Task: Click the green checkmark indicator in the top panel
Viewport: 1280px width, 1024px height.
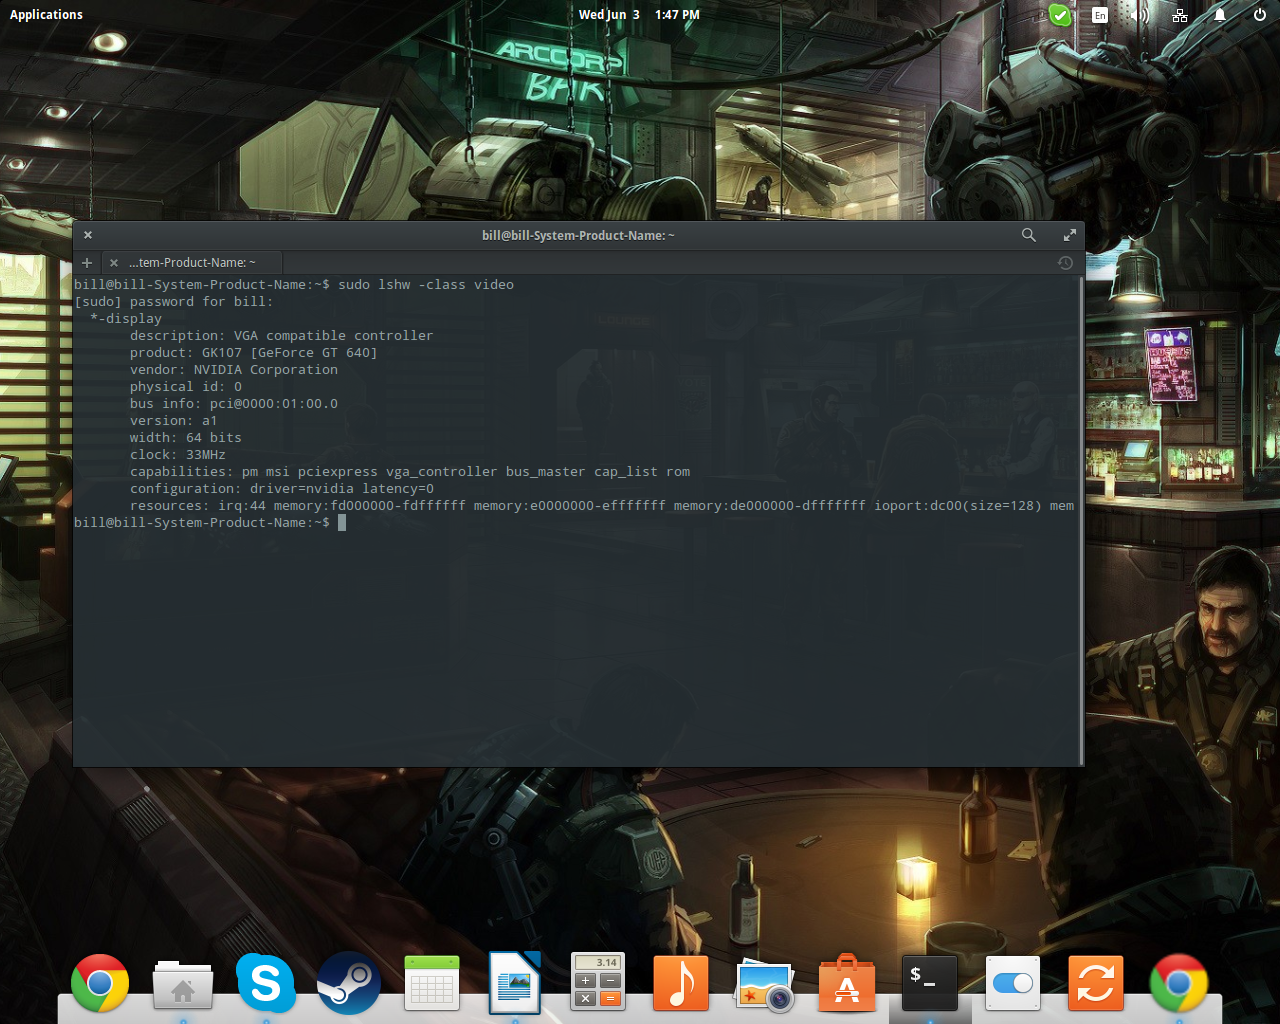Action: 1059,15
